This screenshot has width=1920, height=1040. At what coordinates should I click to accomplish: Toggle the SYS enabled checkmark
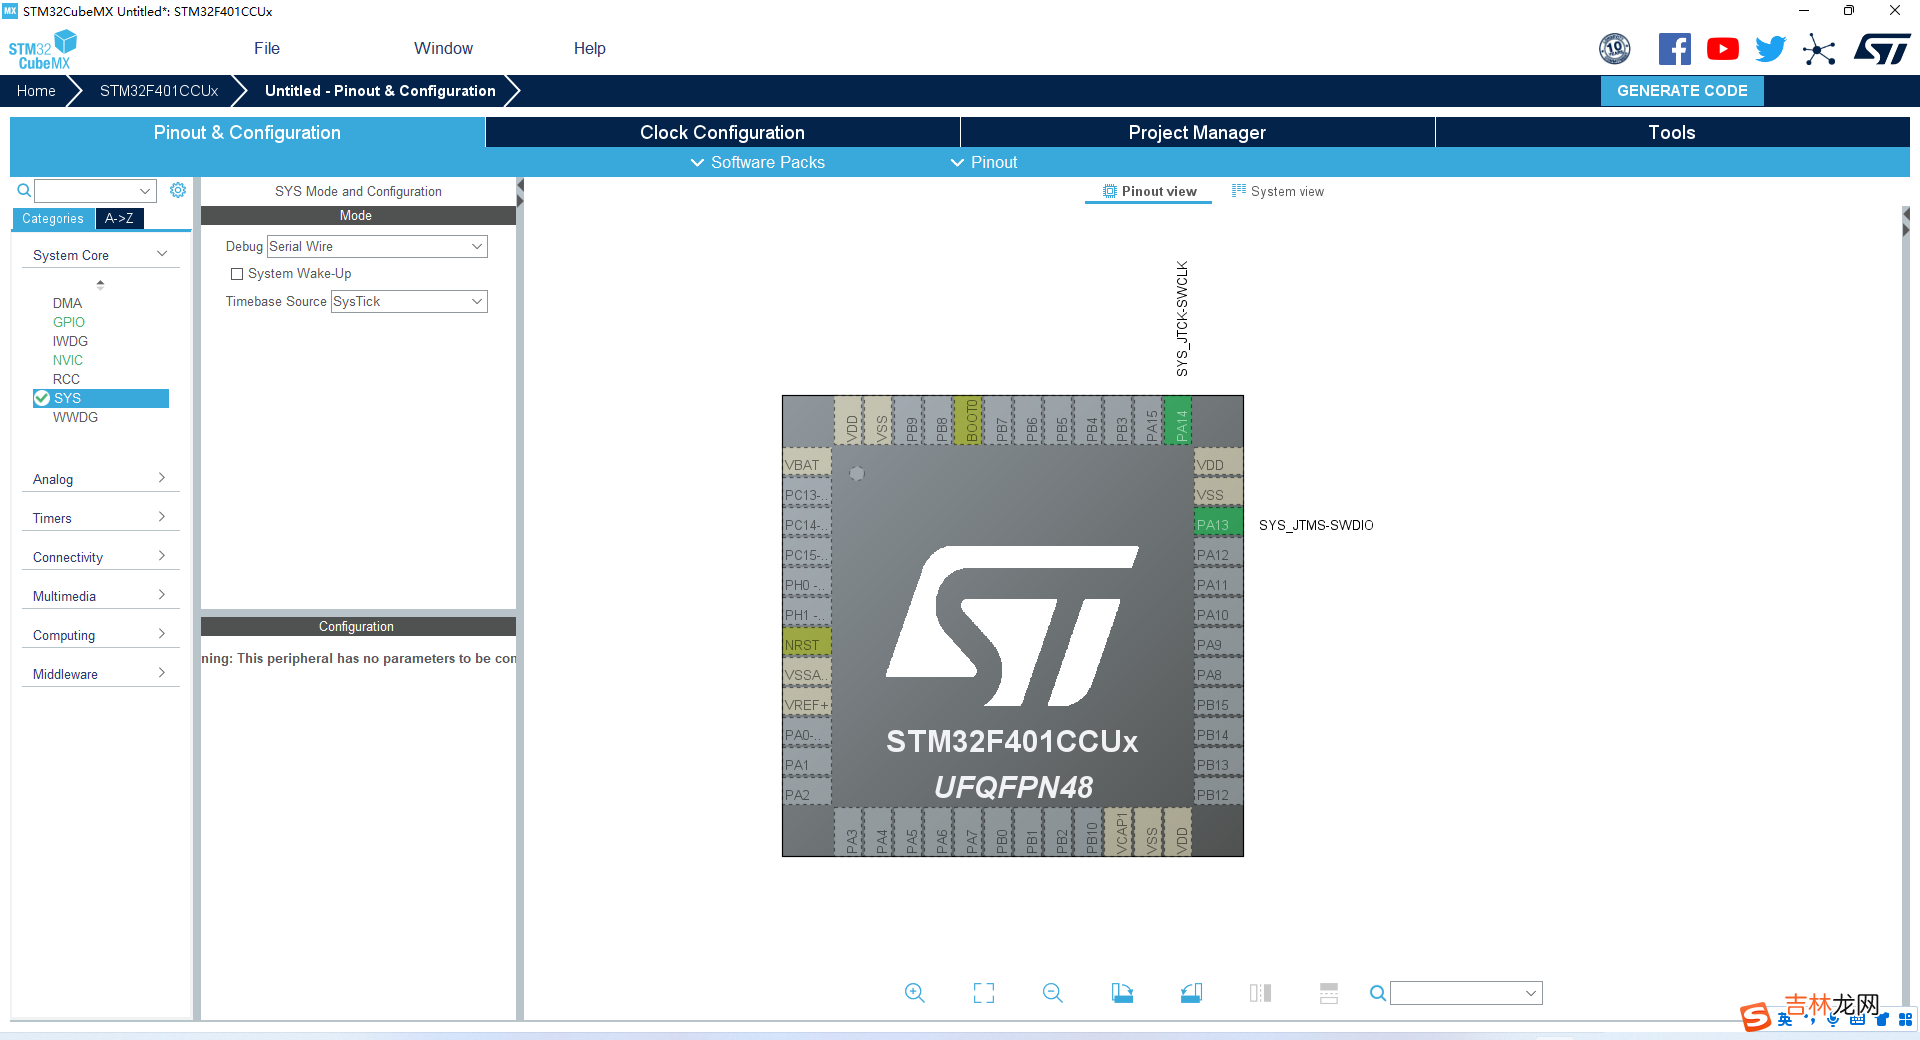coord(42,398)
